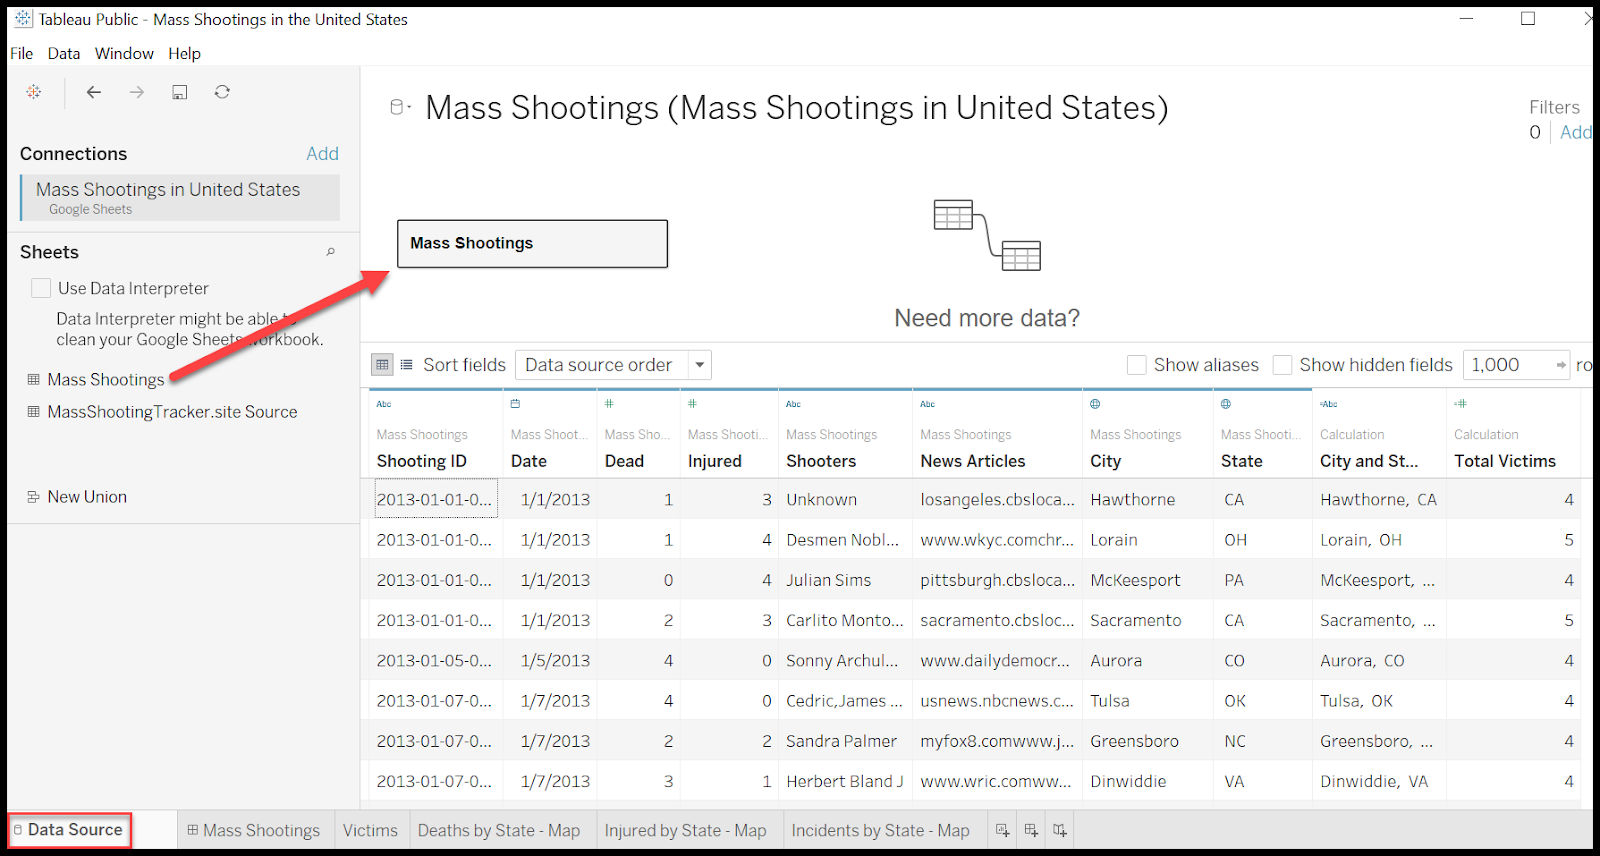
Task: Switch to the metadata list view icon
Action: [407, 365]
